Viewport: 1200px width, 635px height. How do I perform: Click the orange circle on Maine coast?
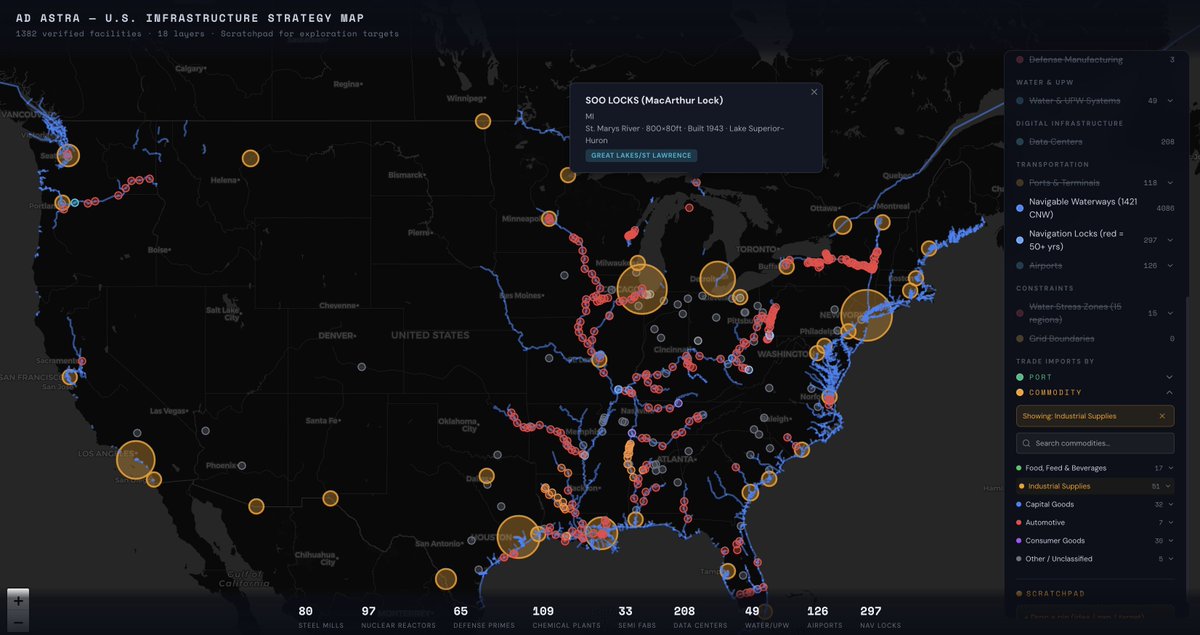[929, 247]
